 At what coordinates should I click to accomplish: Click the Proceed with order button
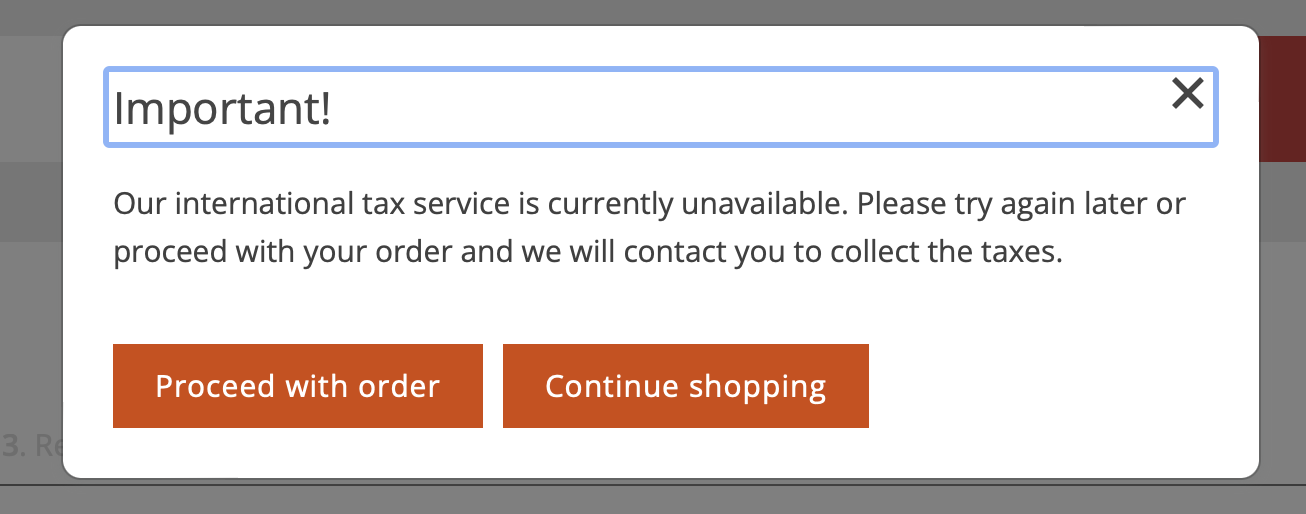[x=298, y=386]
